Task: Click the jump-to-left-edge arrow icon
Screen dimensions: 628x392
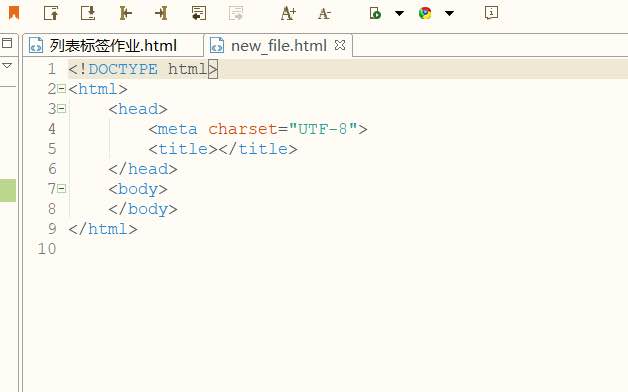Action: [x=125, y=13]
